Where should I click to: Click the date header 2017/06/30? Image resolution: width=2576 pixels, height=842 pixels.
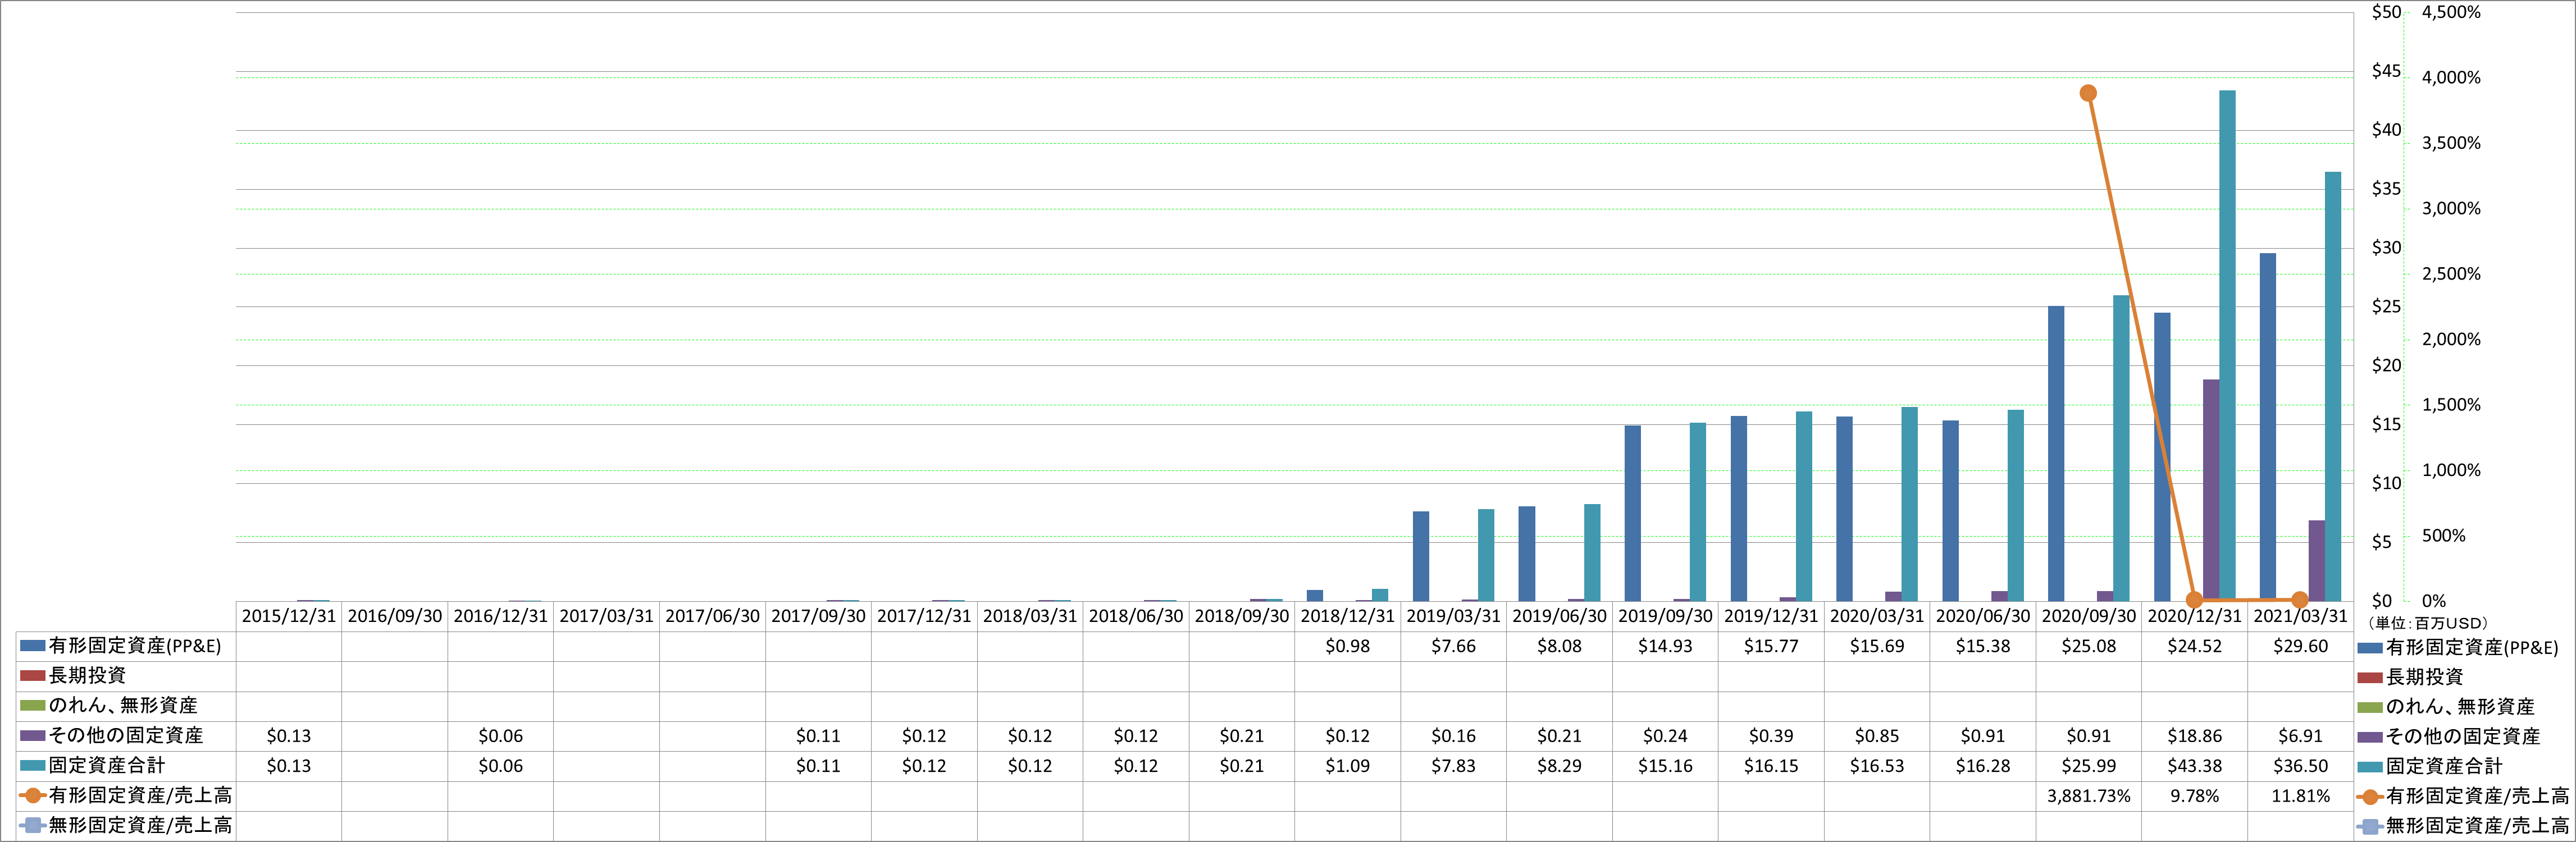(x=712, y=616)
